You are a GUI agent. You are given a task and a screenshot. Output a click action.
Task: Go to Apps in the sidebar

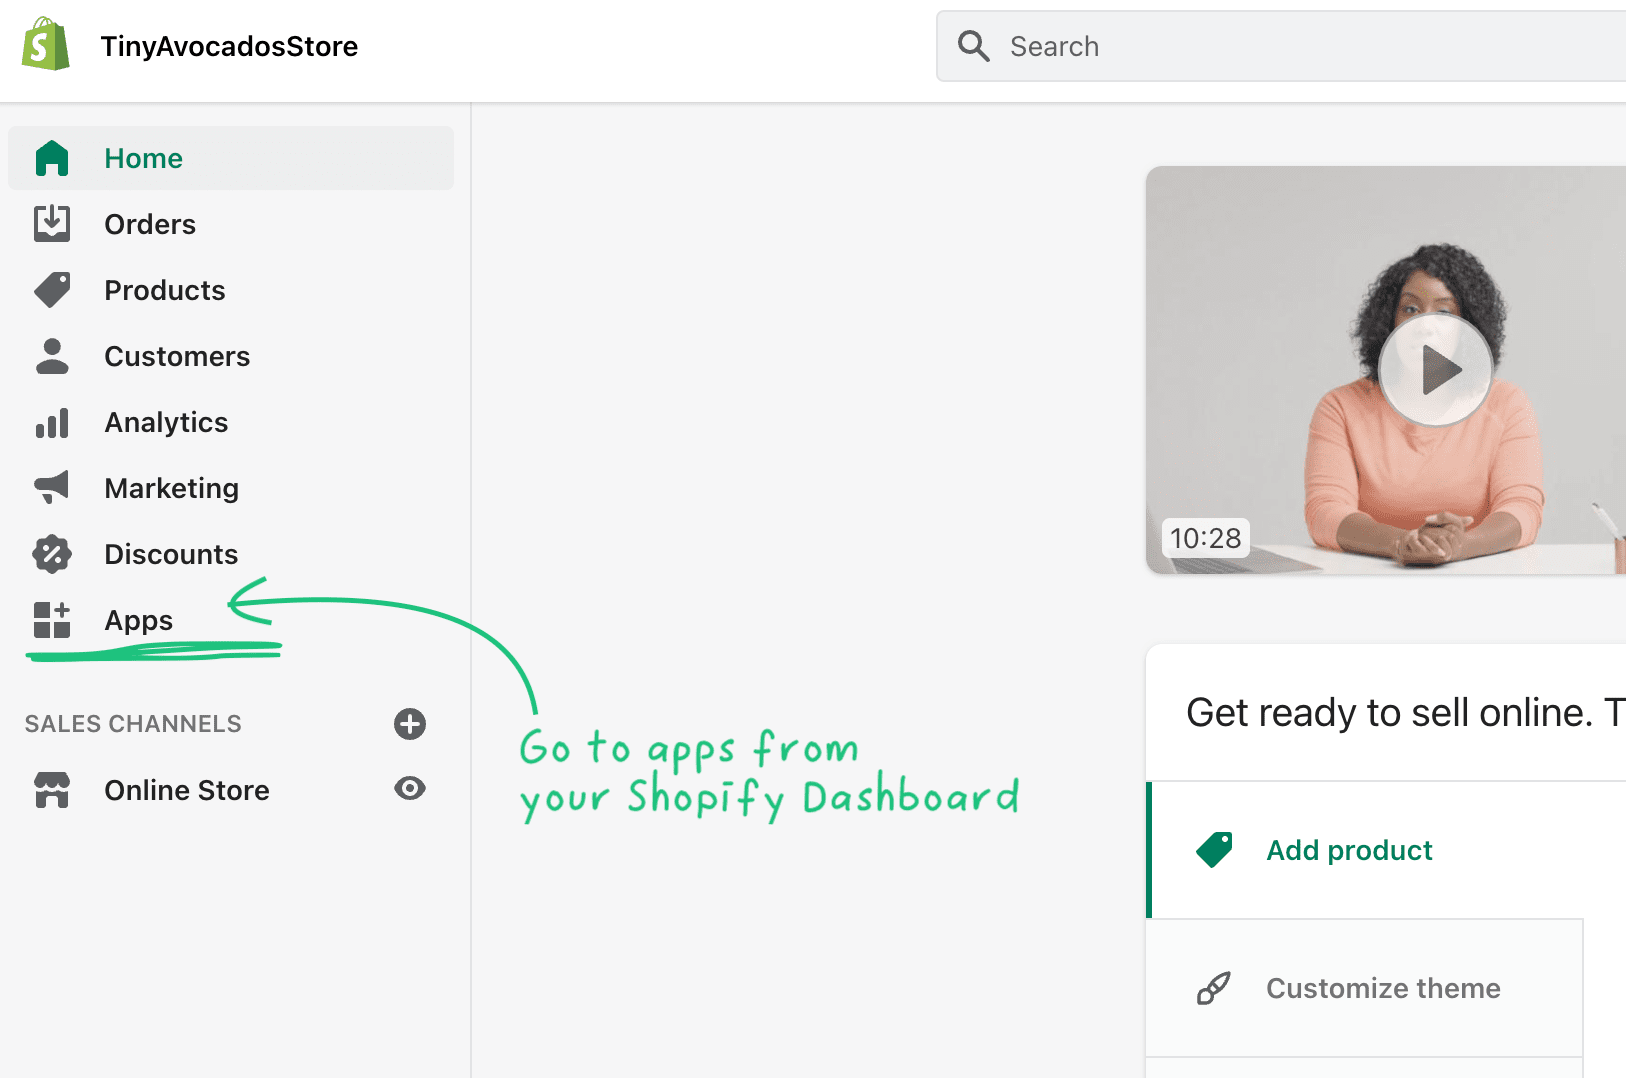click(139, 620)
